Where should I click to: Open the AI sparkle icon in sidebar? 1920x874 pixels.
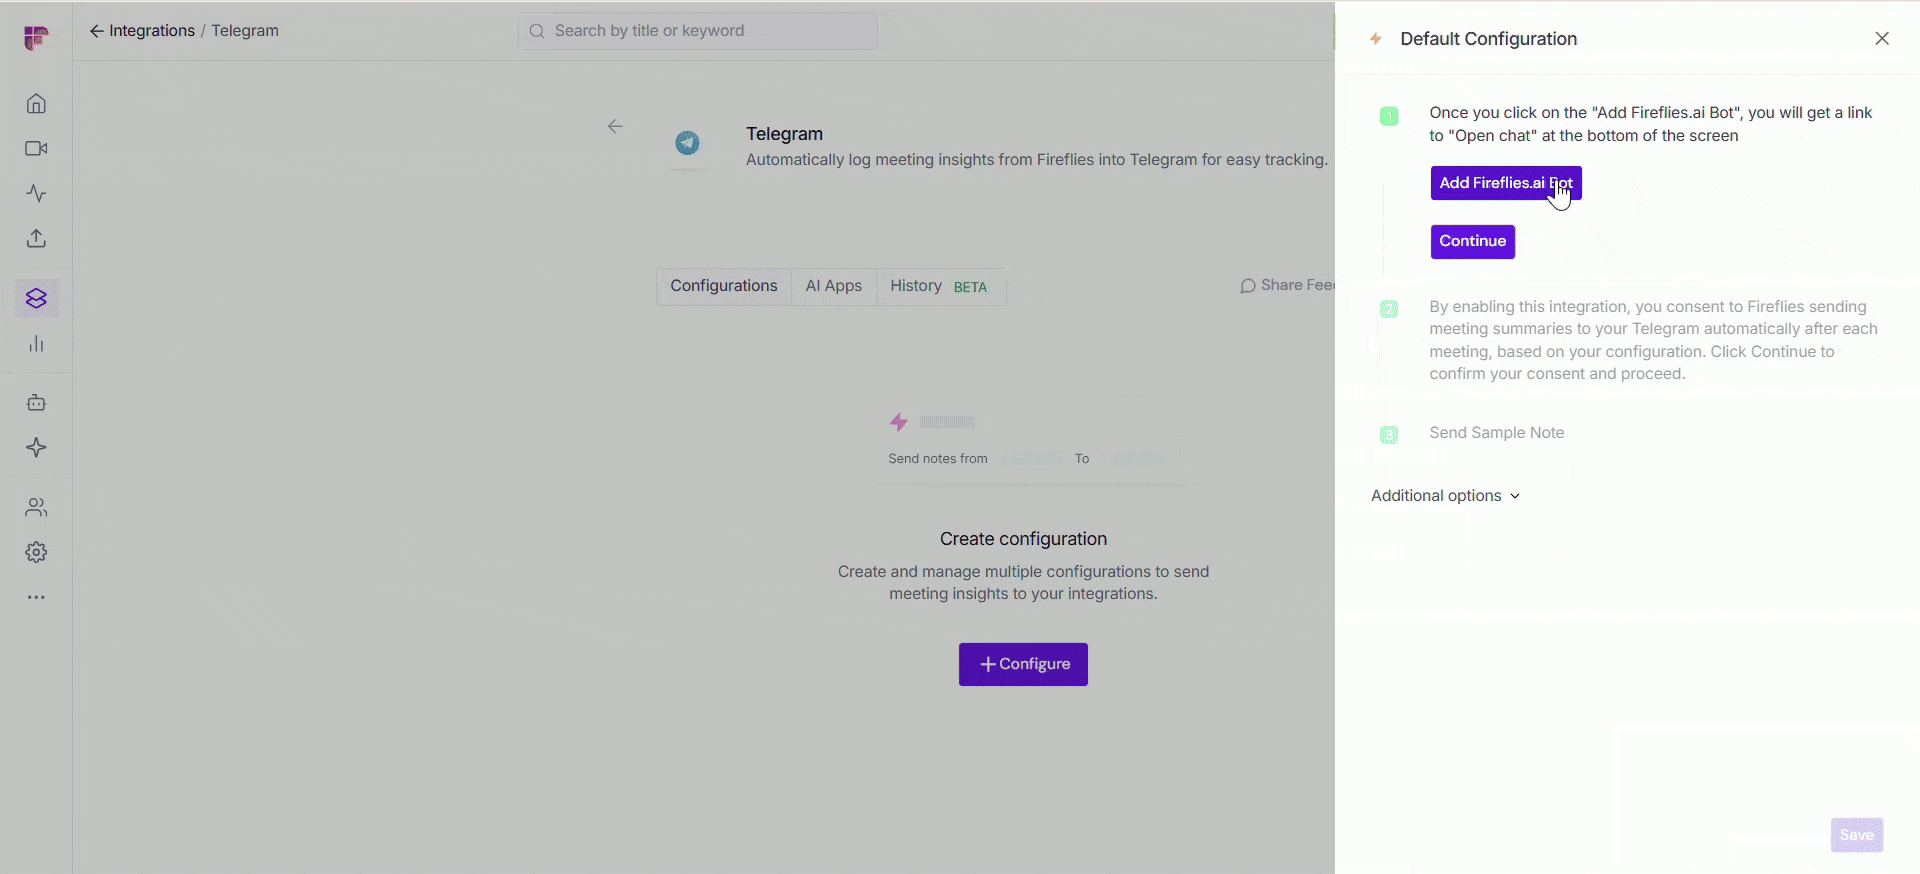(36, 448)
